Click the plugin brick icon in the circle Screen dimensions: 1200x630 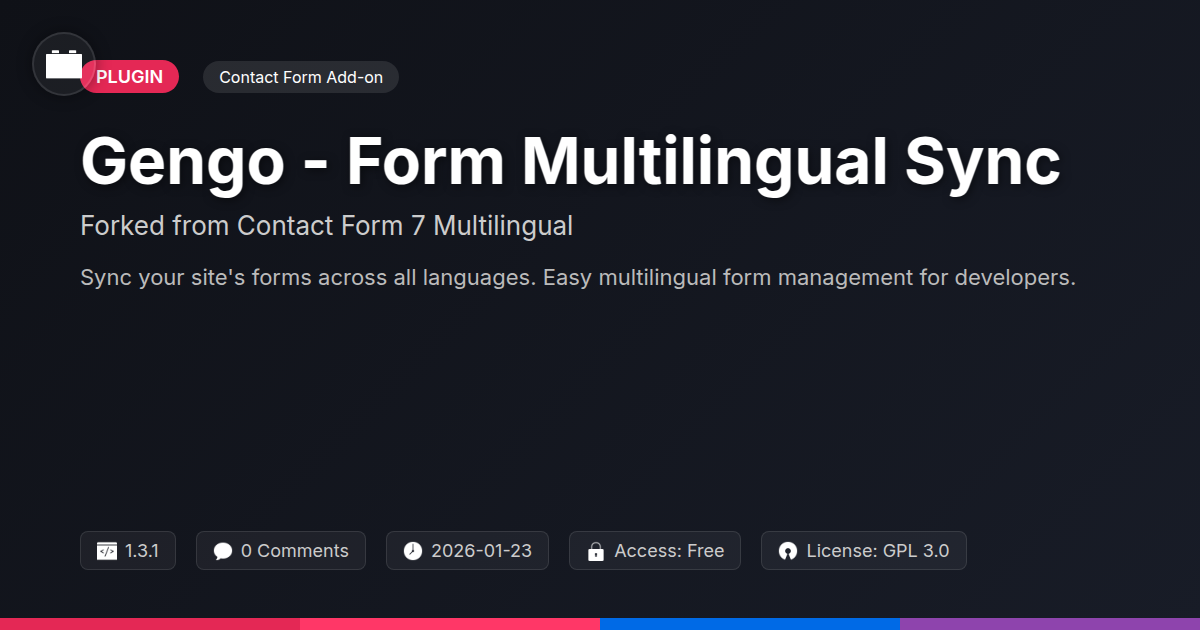pyautogui.click(x=64, y=64)
